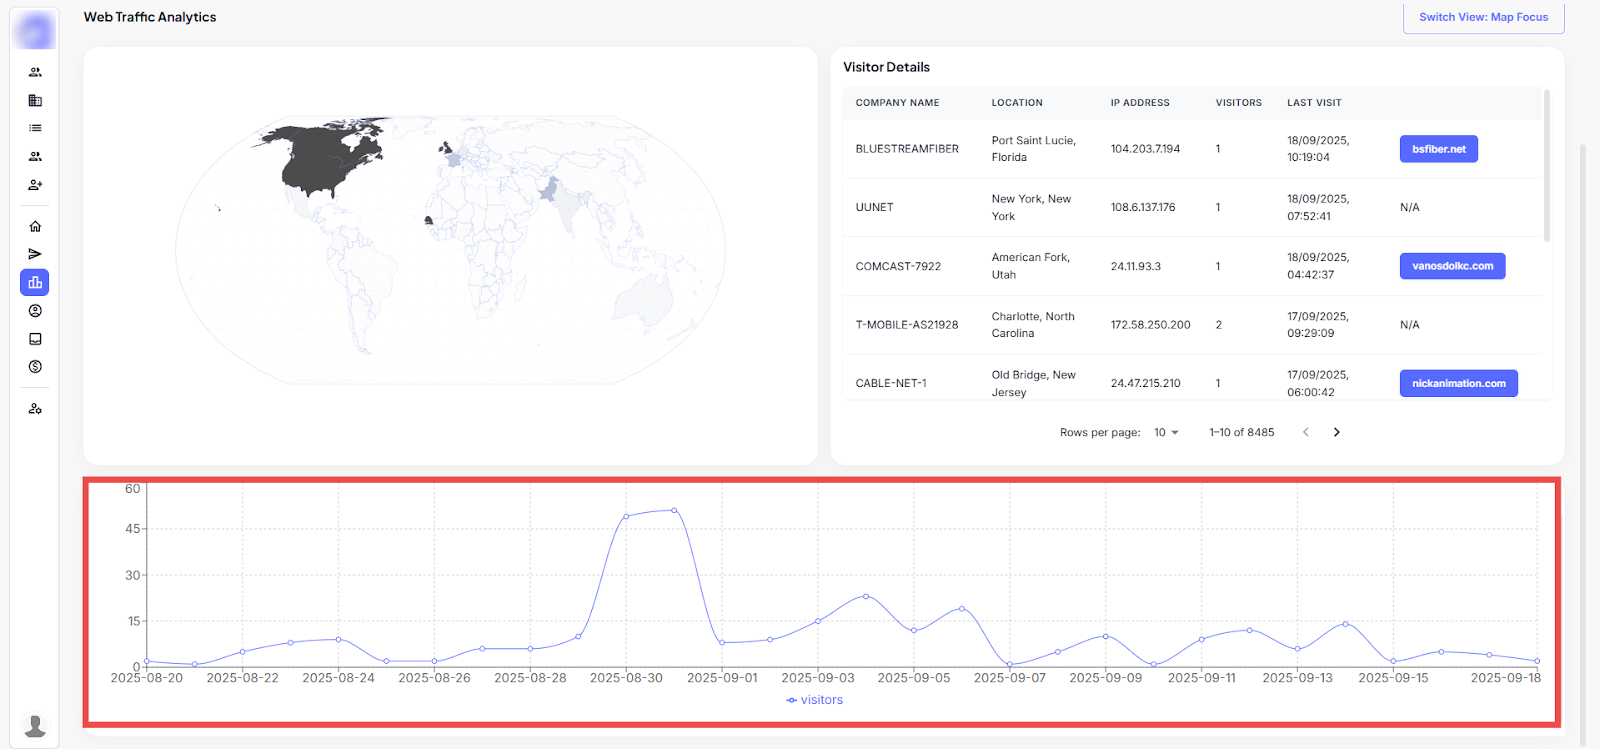Click the dollar billing icon in sidebar
Screen dimensions: 1600x749
point(35,367)
